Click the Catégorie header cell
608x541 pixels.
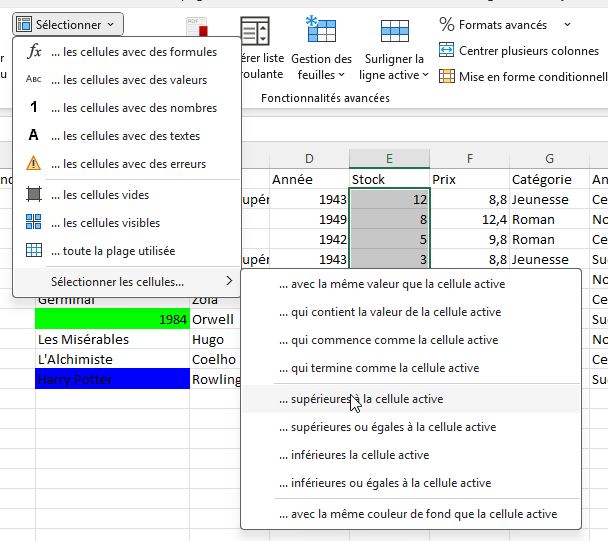(x=549, y=179)
